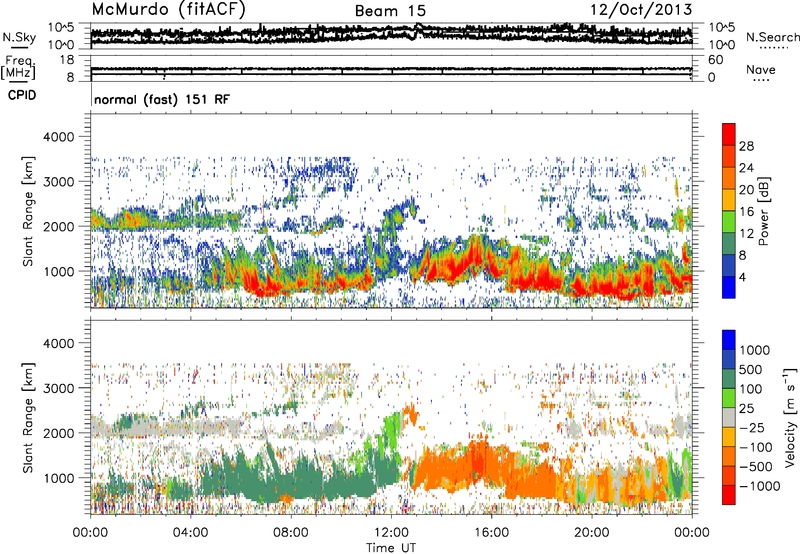Select the dark green 100–500 velocity swatch
This screenshot has height=554, width=800.
(729, 379)
